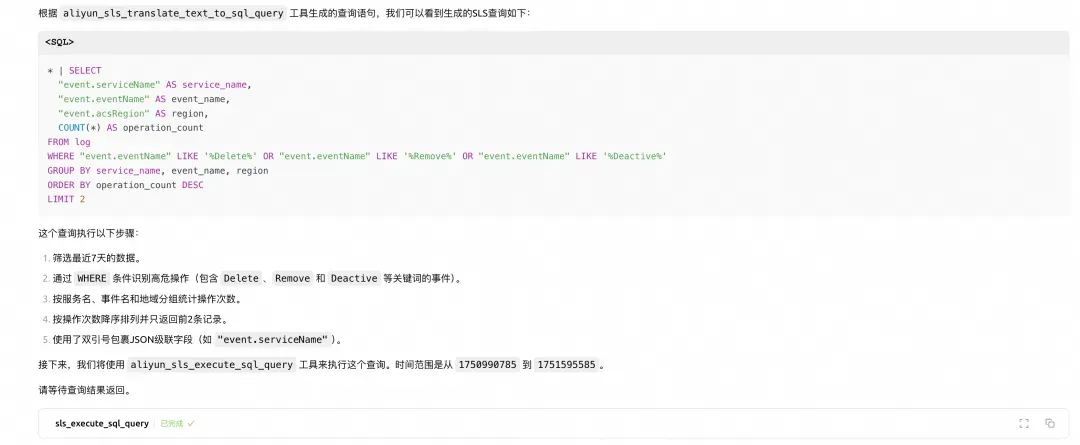
Task: Click the SELECT keyword in the SQL
Action: [85, 71]
